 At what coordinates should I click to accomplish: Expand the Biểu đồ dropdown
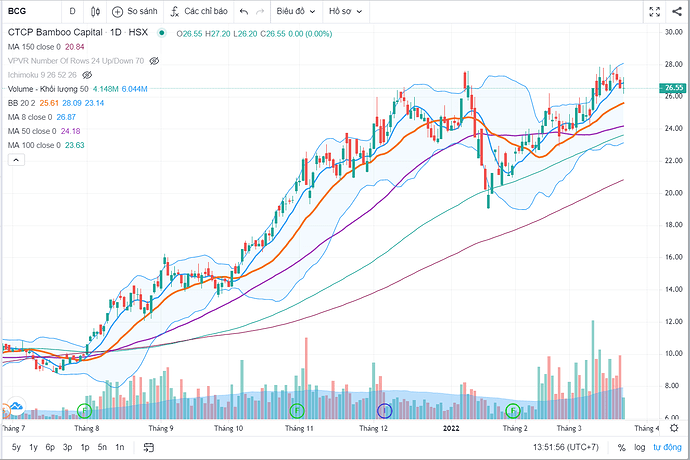click(298, 12)
